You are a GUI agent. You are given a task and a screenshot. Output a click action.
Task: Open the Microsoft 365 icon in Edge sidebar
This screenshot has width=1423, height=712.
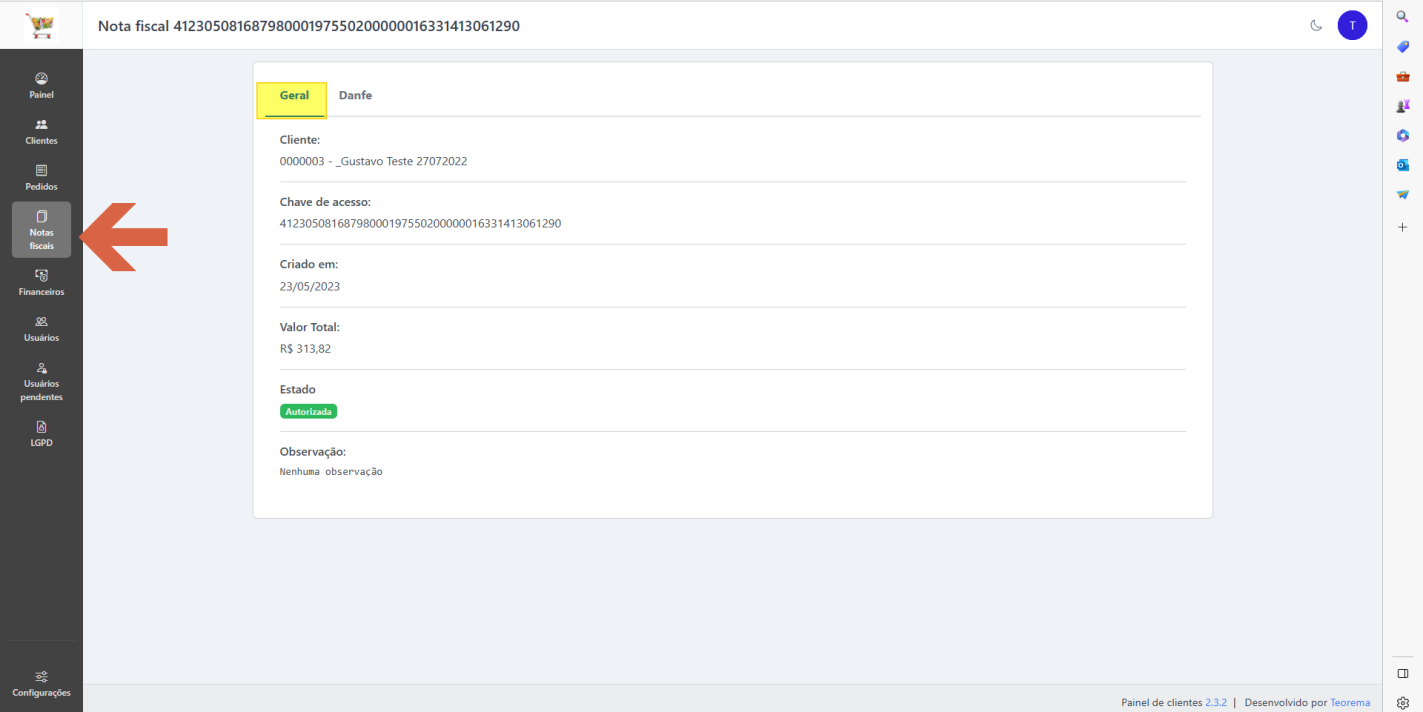1403,135
